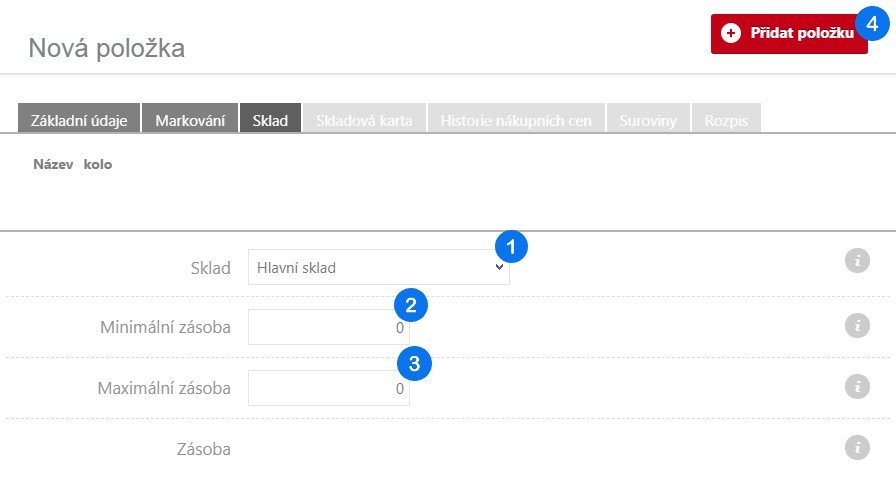Click into the Maximální zásoba field
The width and height of the screenshot is (896, 492).
click(328, 388)
